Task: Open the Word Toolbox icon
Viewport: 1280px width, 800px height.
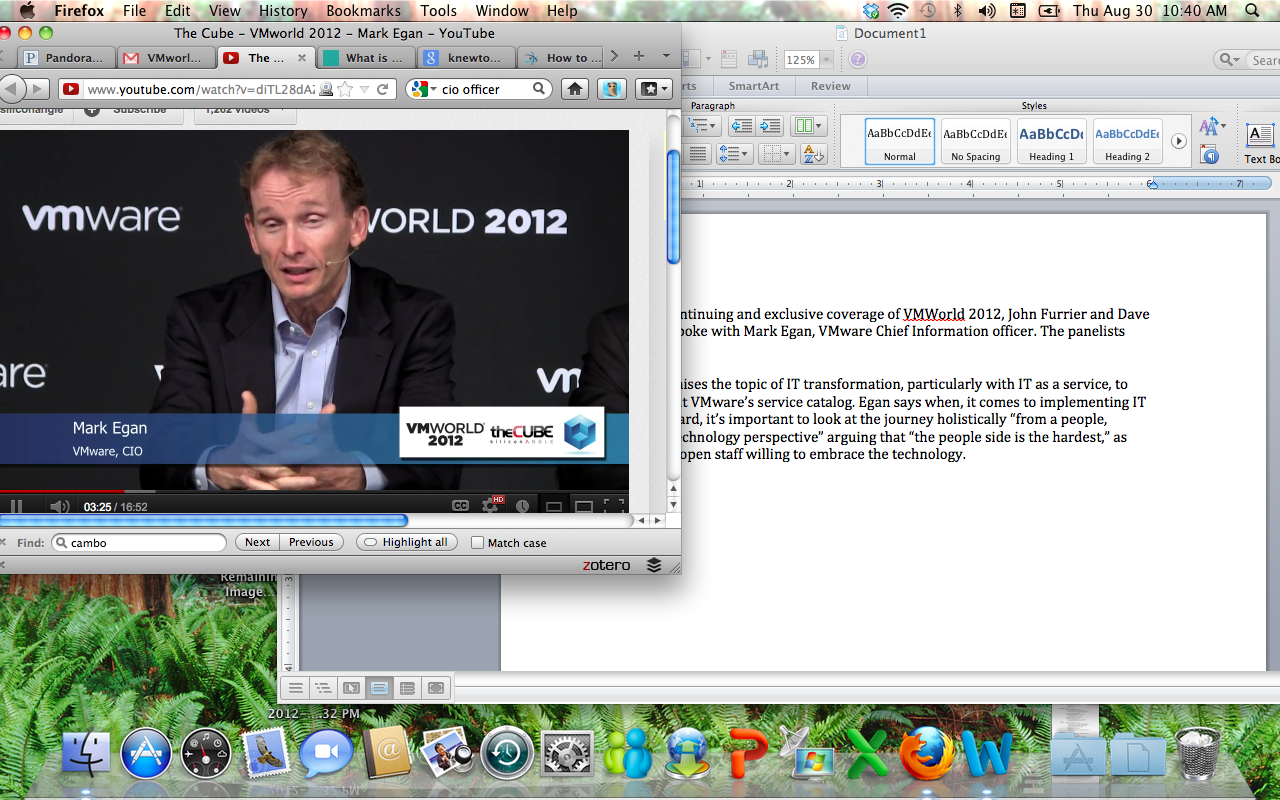Action: [729, 60]
